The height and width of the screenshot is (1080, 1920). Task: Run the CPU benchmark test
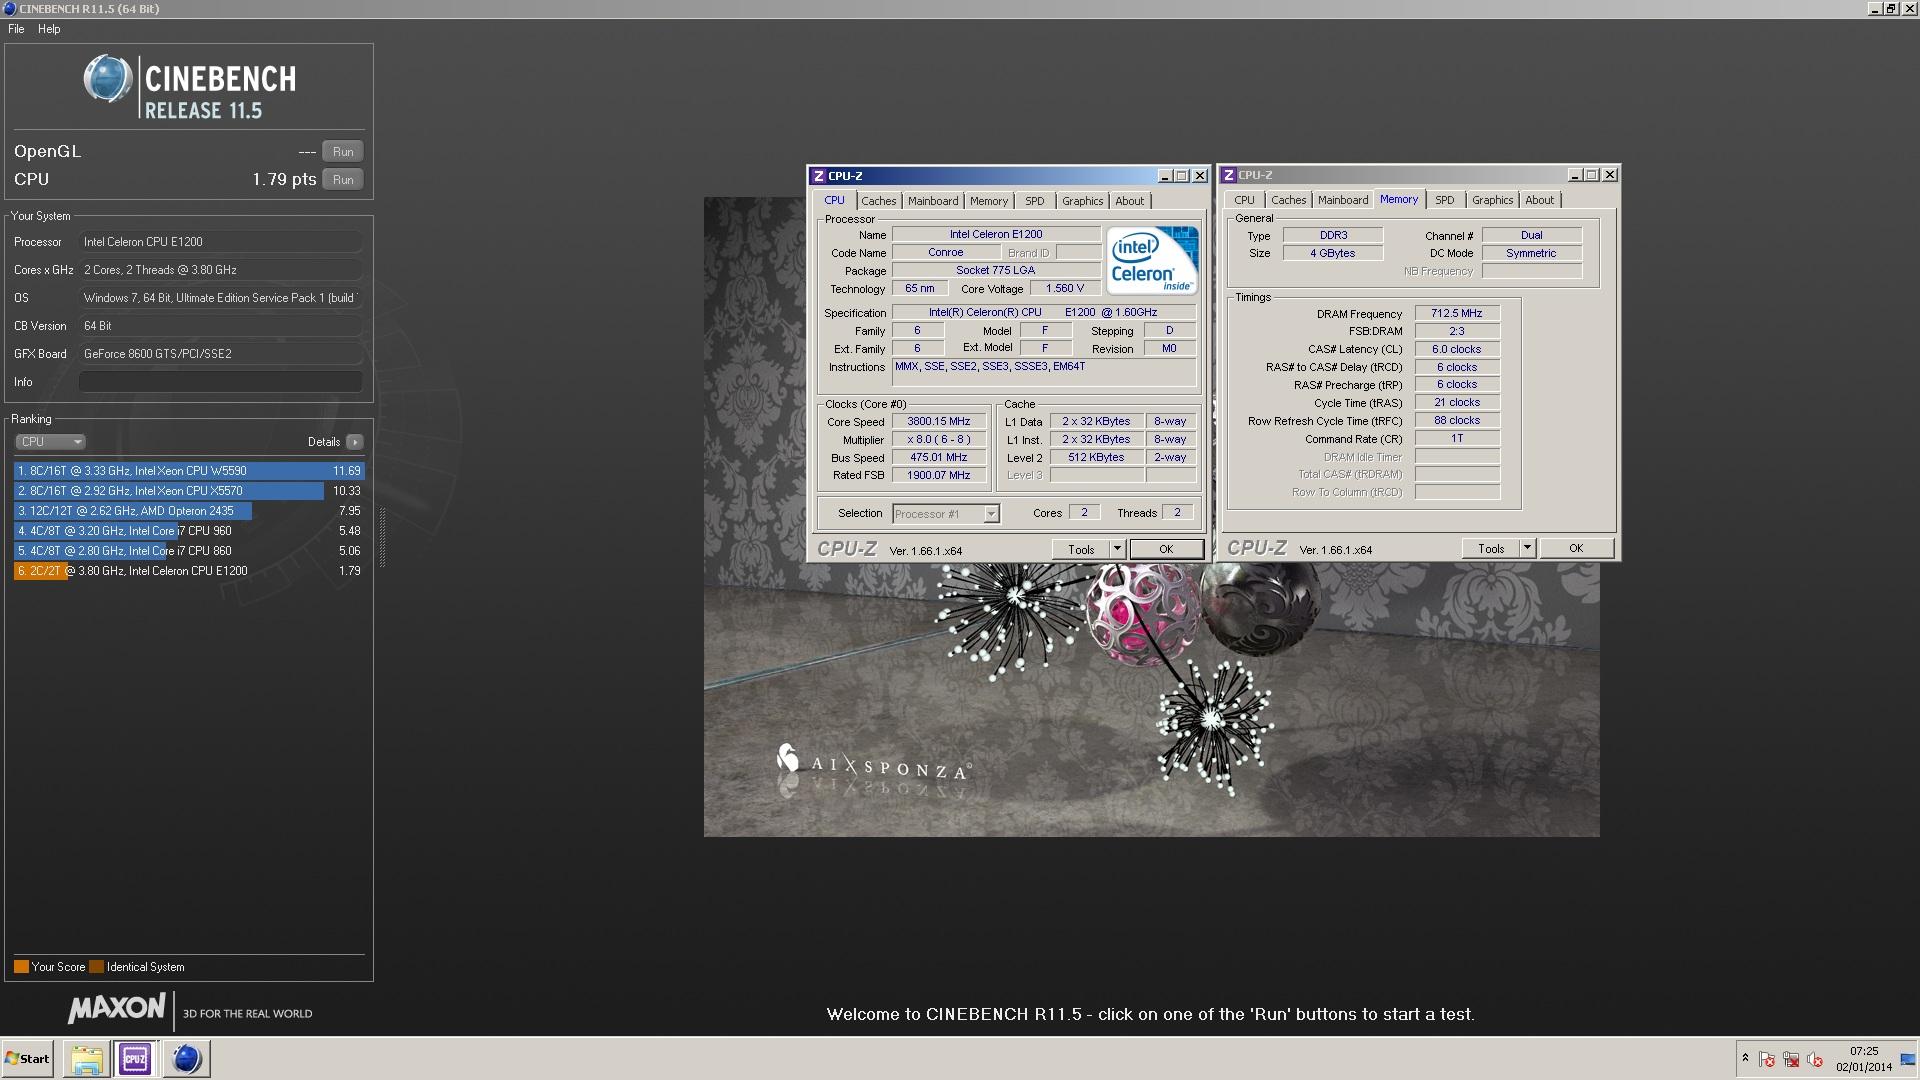[343, 180]
